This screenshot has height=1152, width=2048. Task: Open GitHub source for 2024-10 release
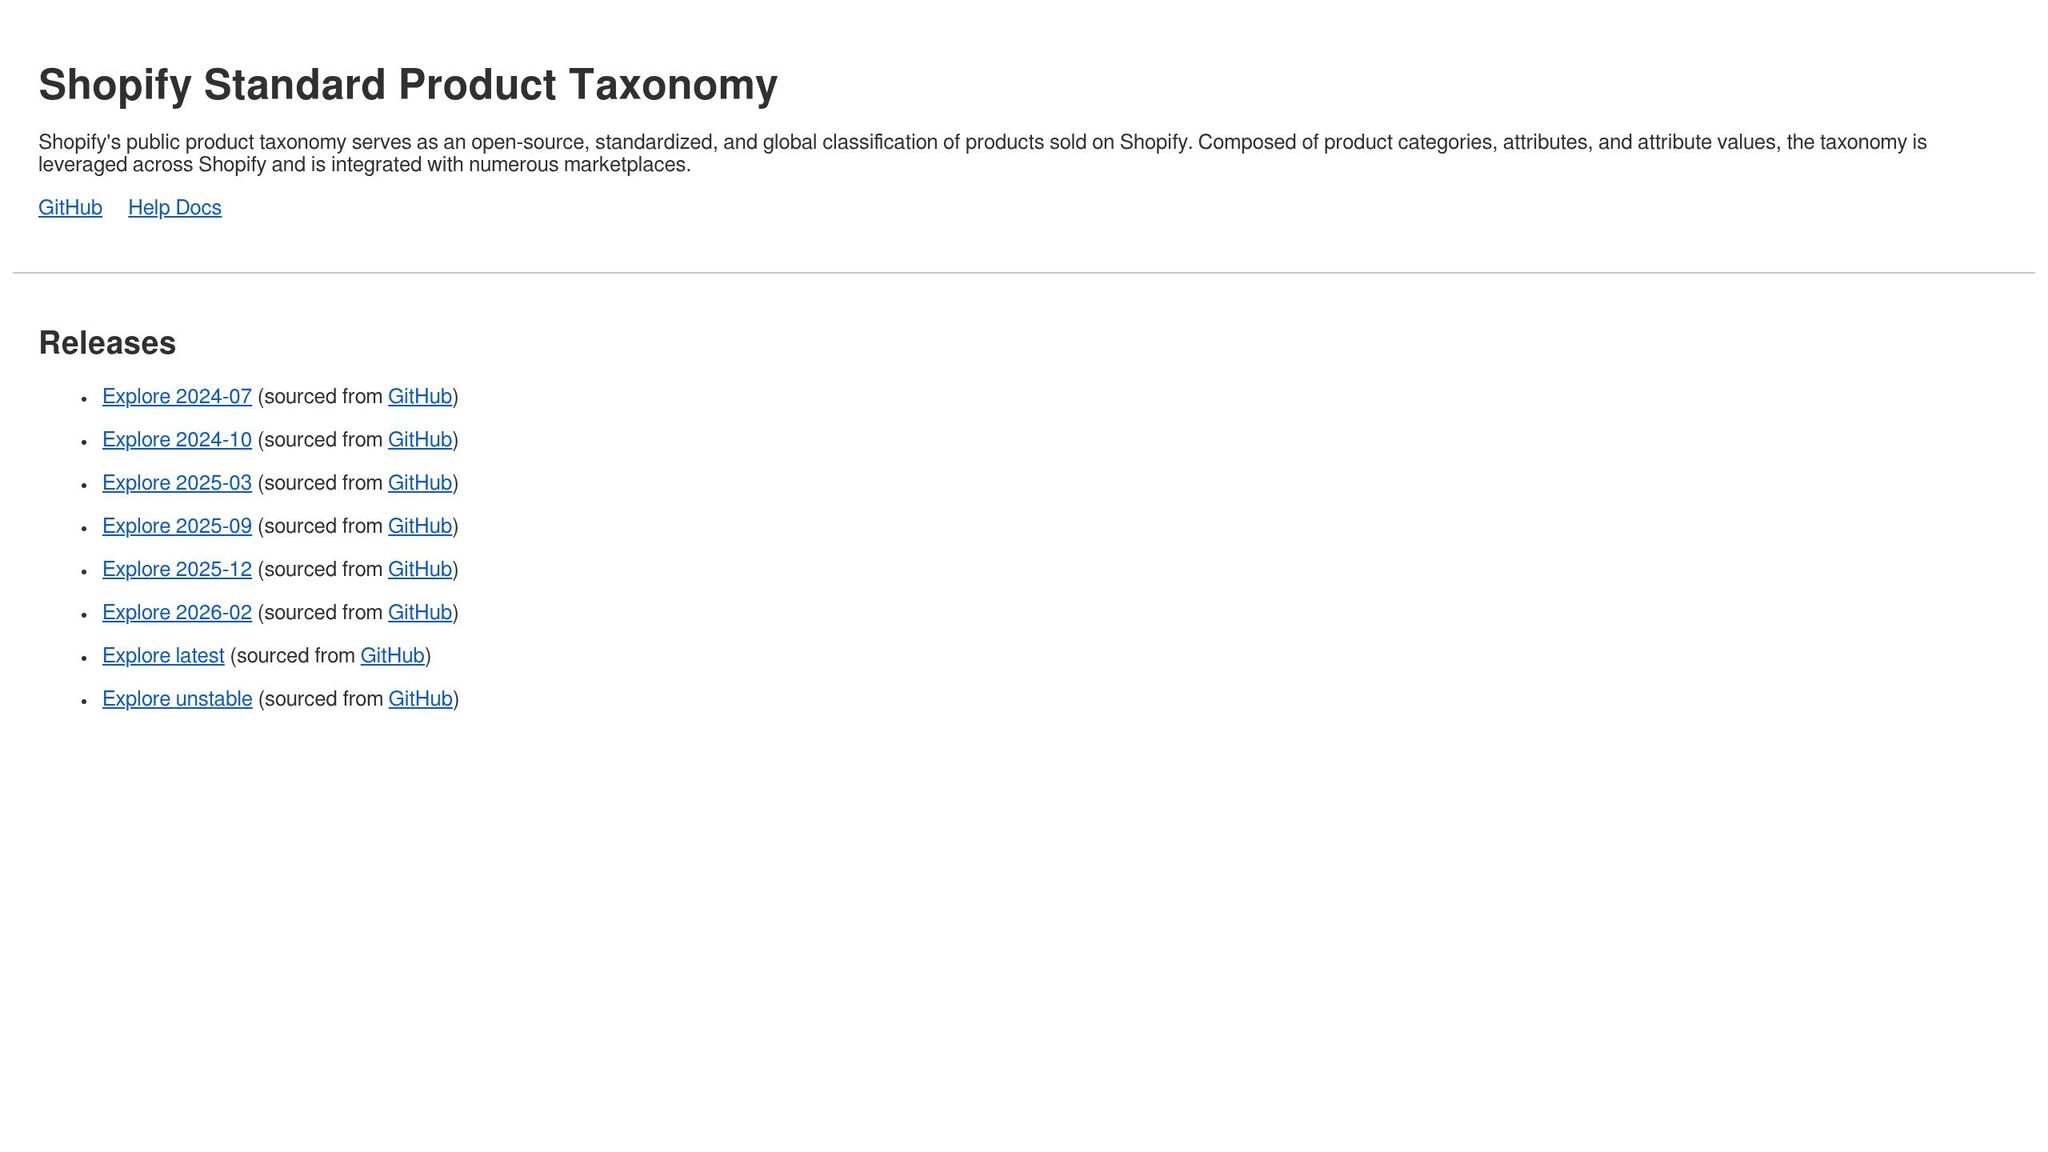(419, 439)
